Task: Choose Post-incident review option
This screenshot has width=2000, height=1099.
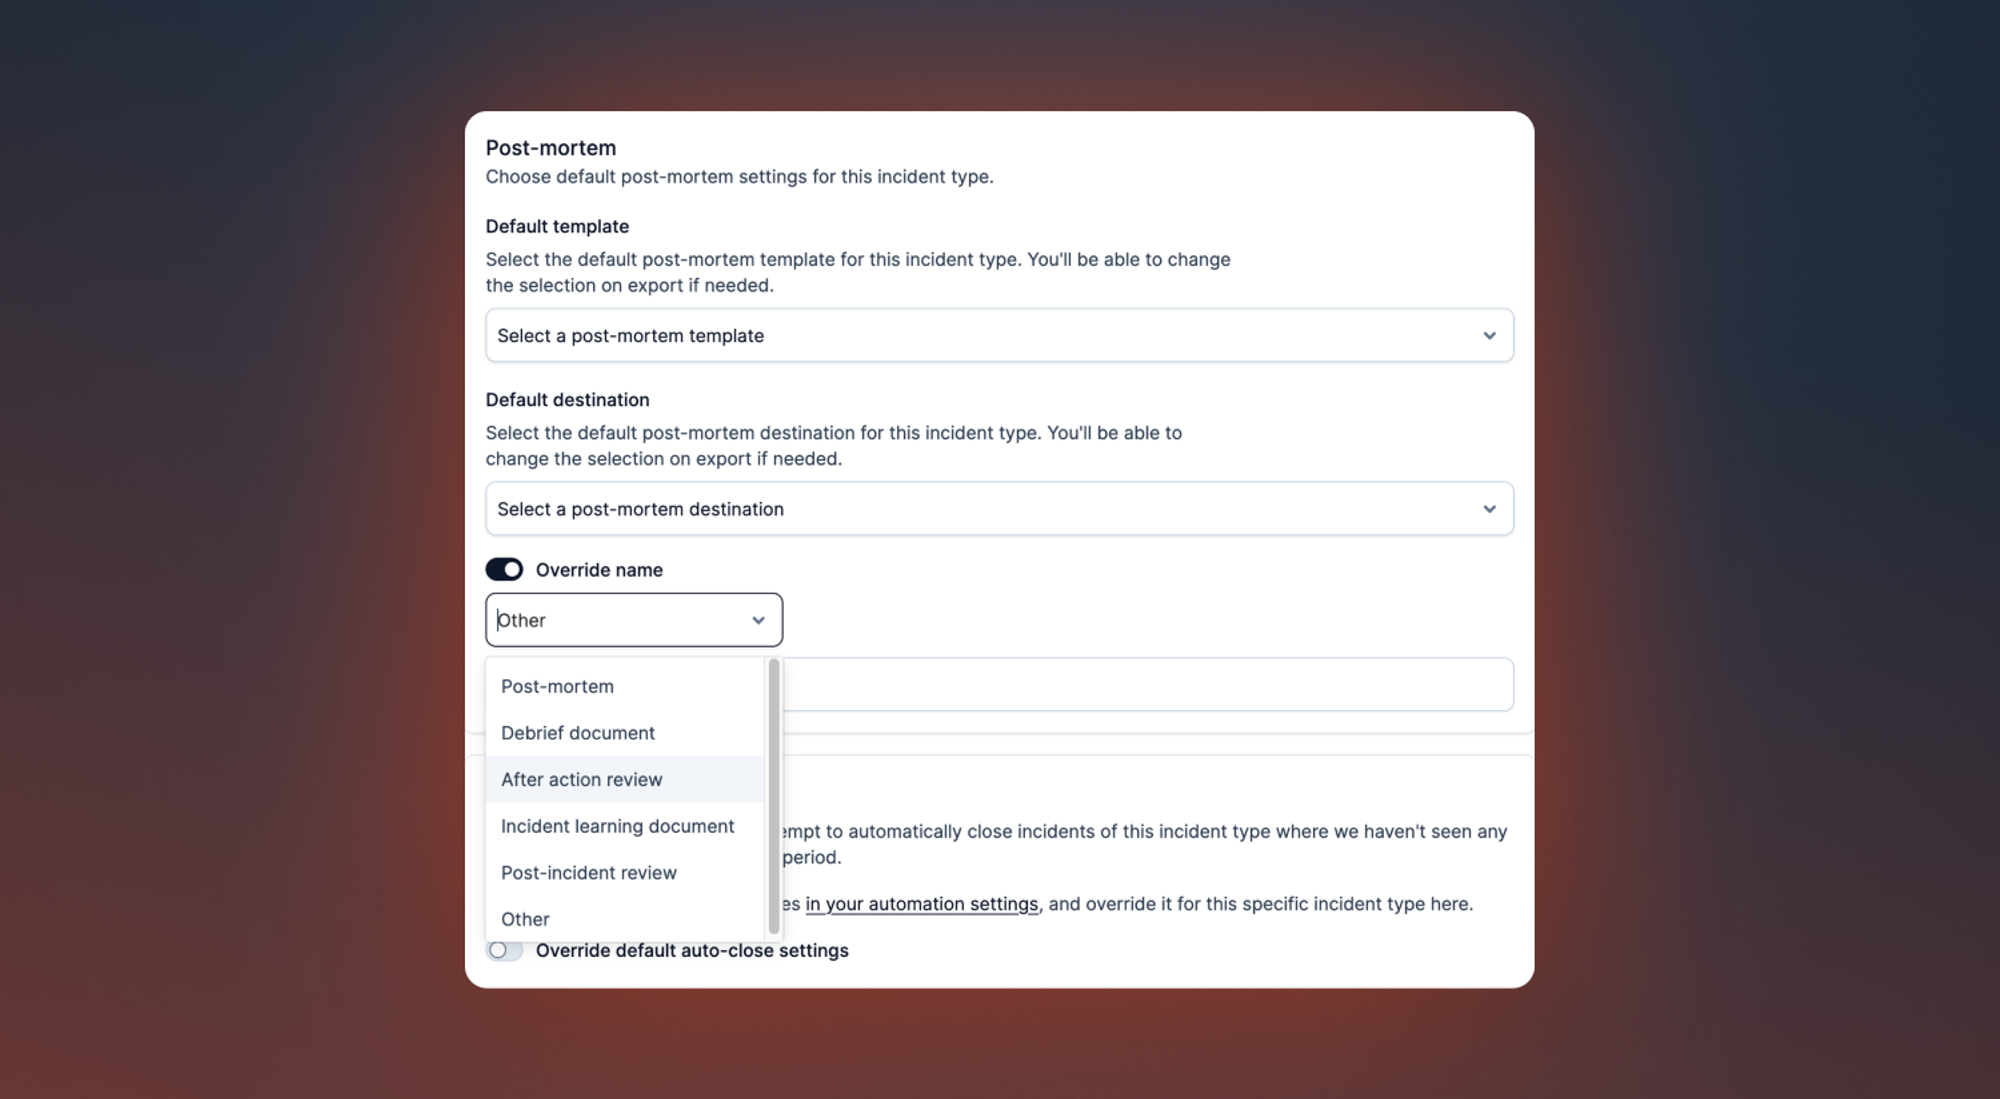Action: click(x=625, y=872)
